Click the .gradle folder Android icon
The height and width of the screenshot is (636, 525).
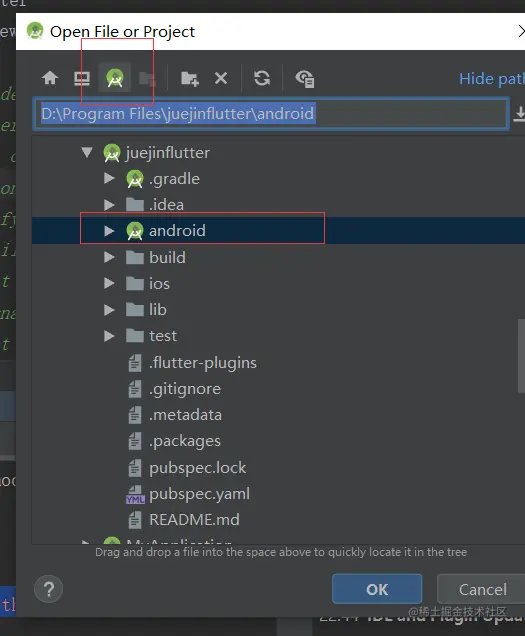coord(135,179)
